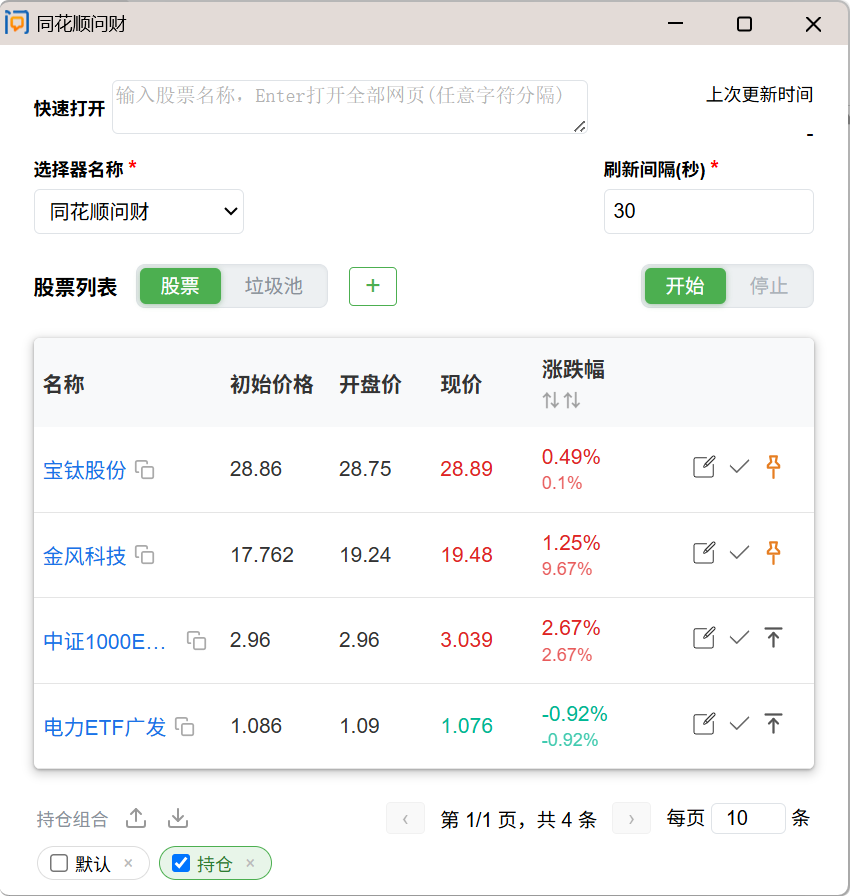Viewport: 850px width, 896px height.
Task: Click the 名称 column header
Action: (64, 384)
